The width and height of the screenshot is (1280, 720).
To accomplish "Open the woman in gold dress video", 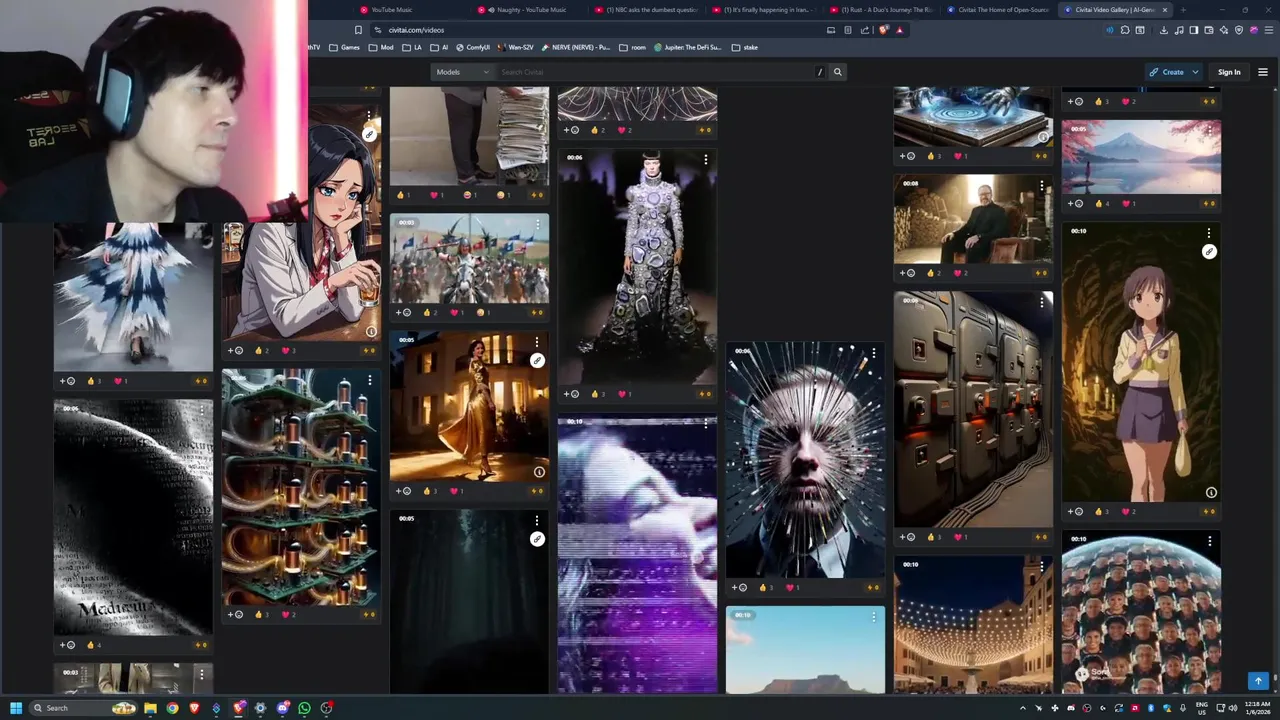I will tap(469, 407).
